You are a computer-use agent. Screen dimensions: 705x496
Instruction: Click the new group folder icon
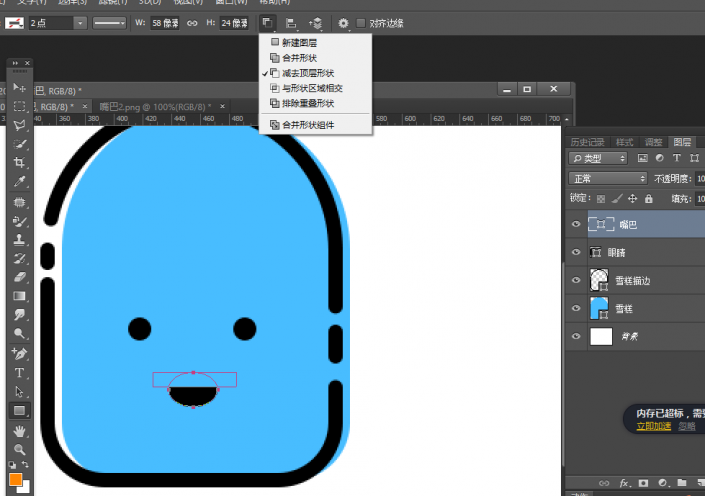pos(682,483)
